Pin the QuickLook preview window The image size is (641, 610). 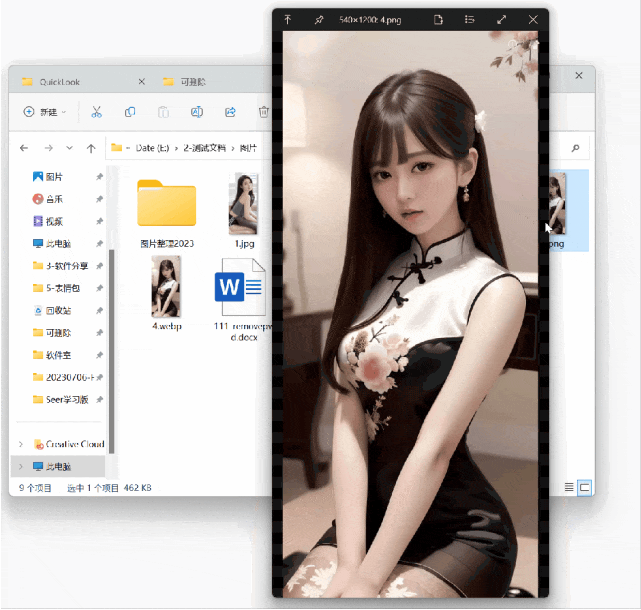pos(319,20)
